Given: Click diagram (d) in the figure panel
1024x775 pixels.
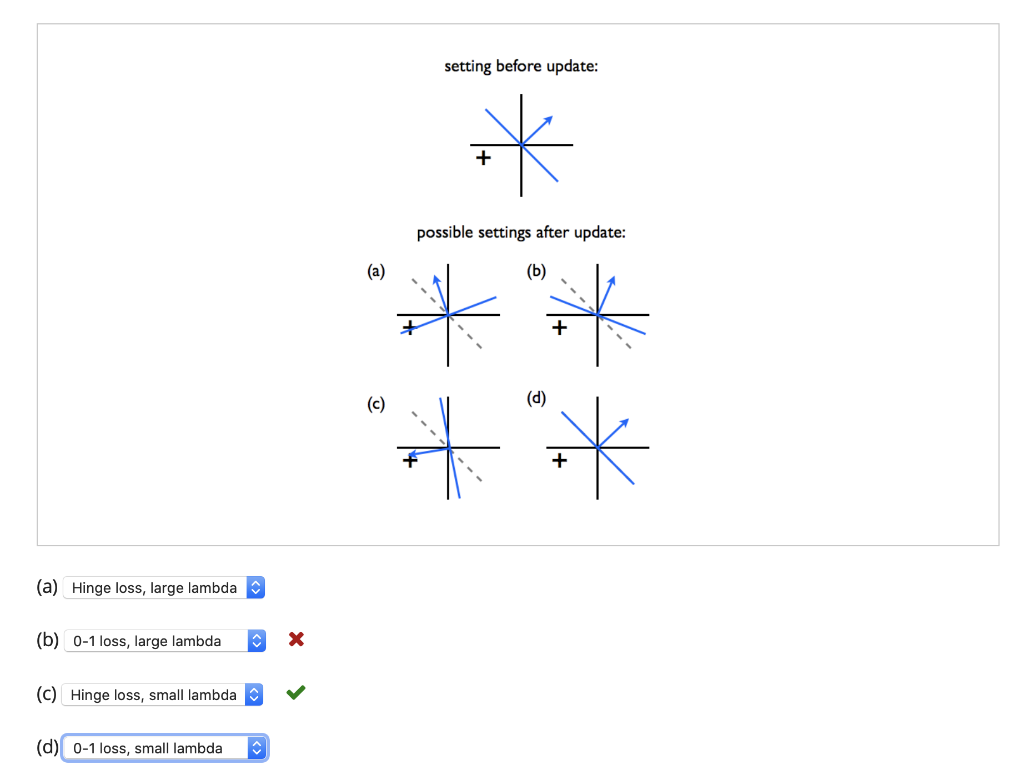Looking at the screenshot, I should pos(597,445).
